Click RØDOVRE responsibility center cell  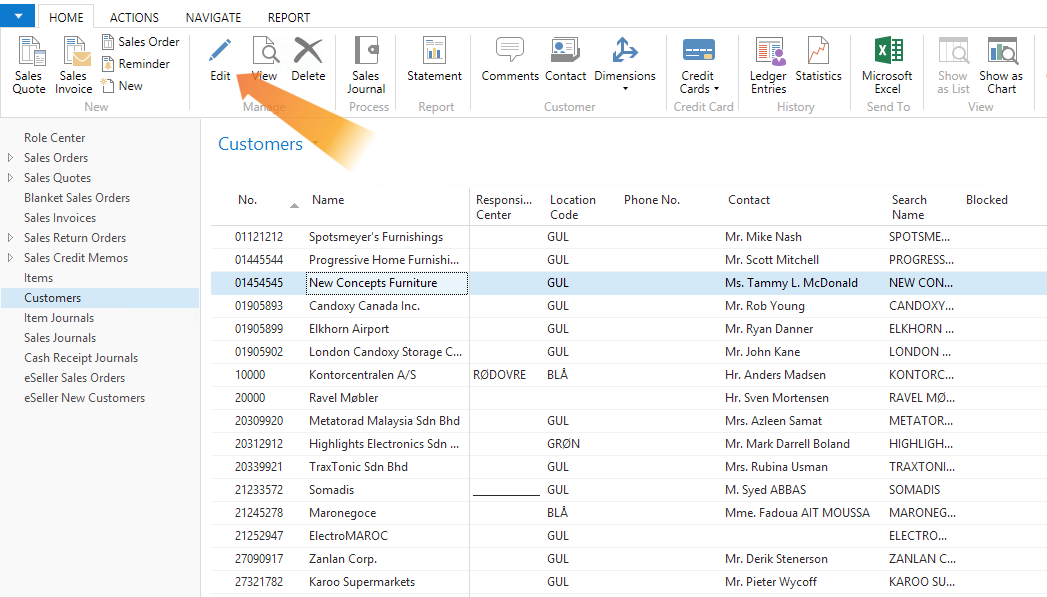499,375
